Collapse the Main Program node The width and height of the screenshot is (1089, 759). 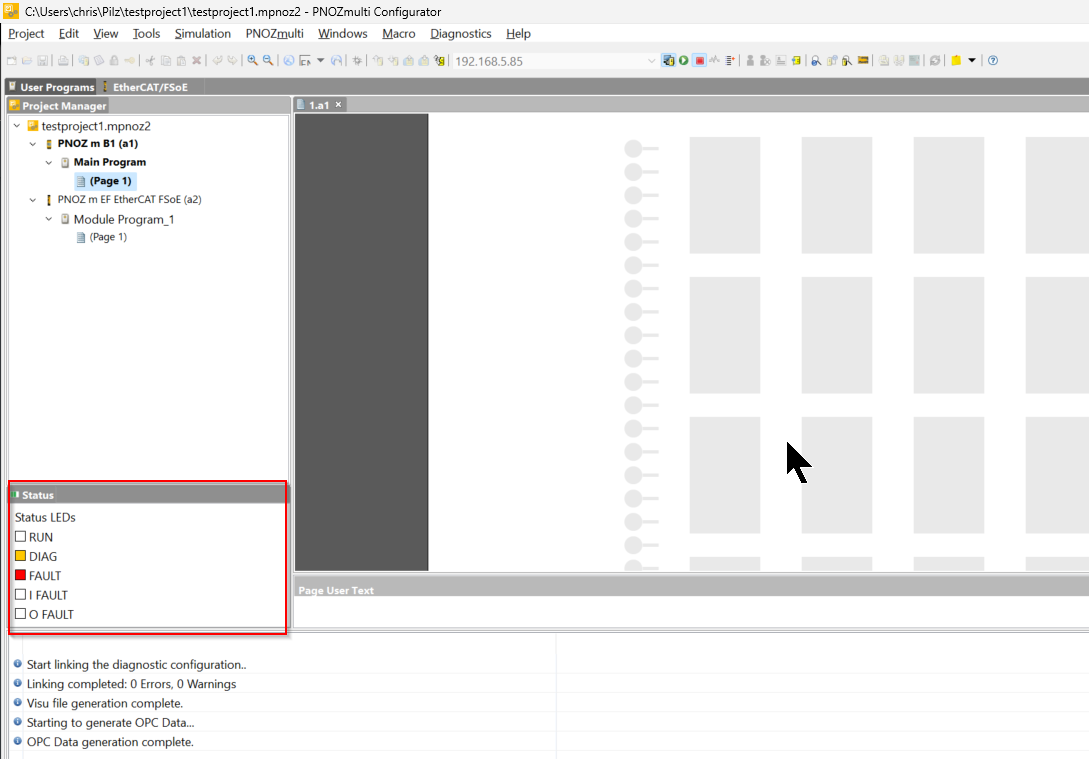point(49,162)
